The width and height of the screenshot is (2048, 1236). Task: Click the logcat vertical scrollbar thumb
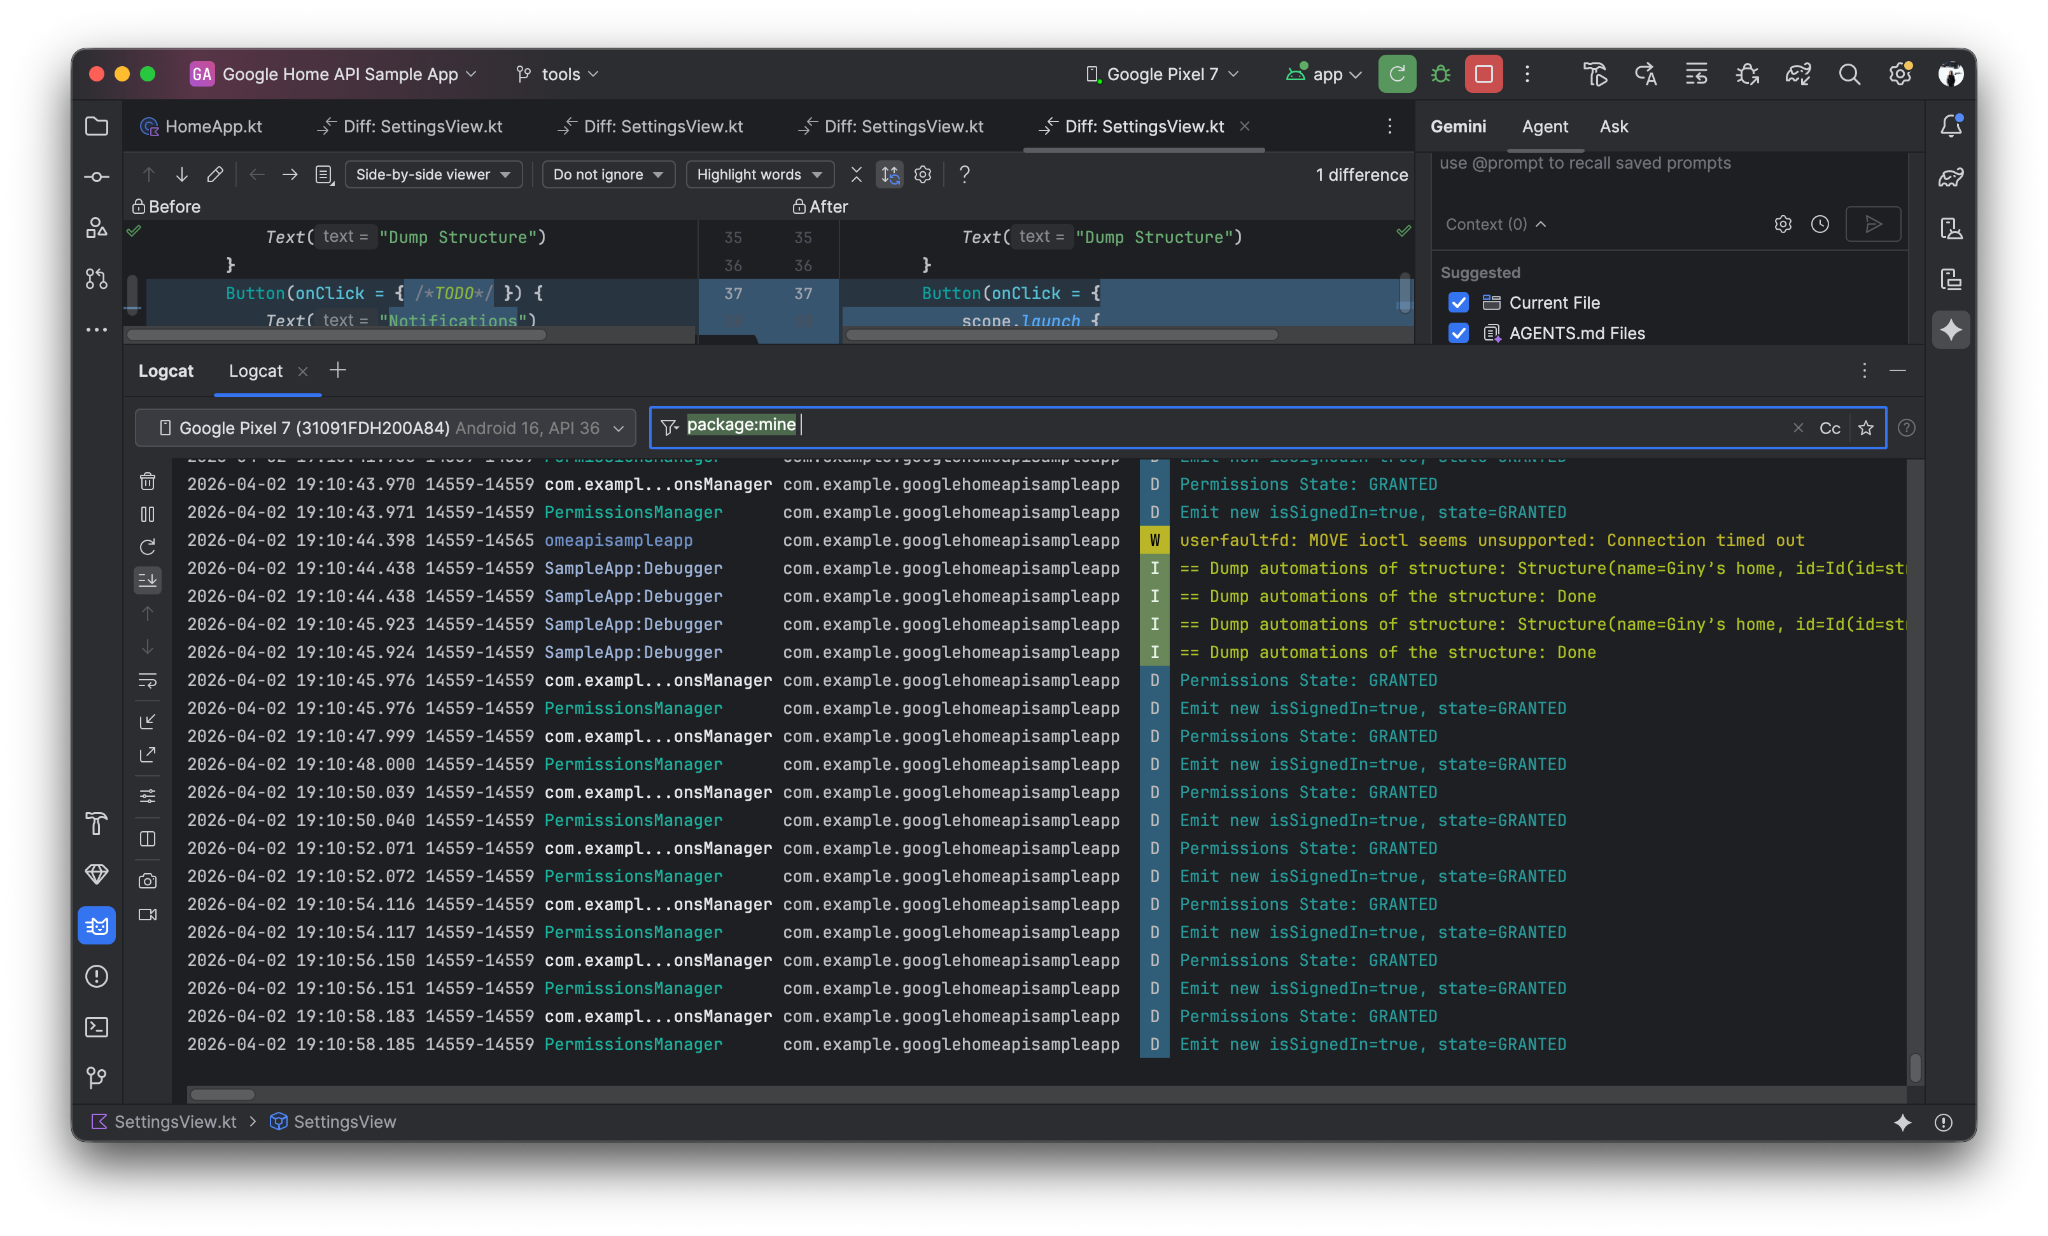pyautogui.click(x=1915, y=1067)
